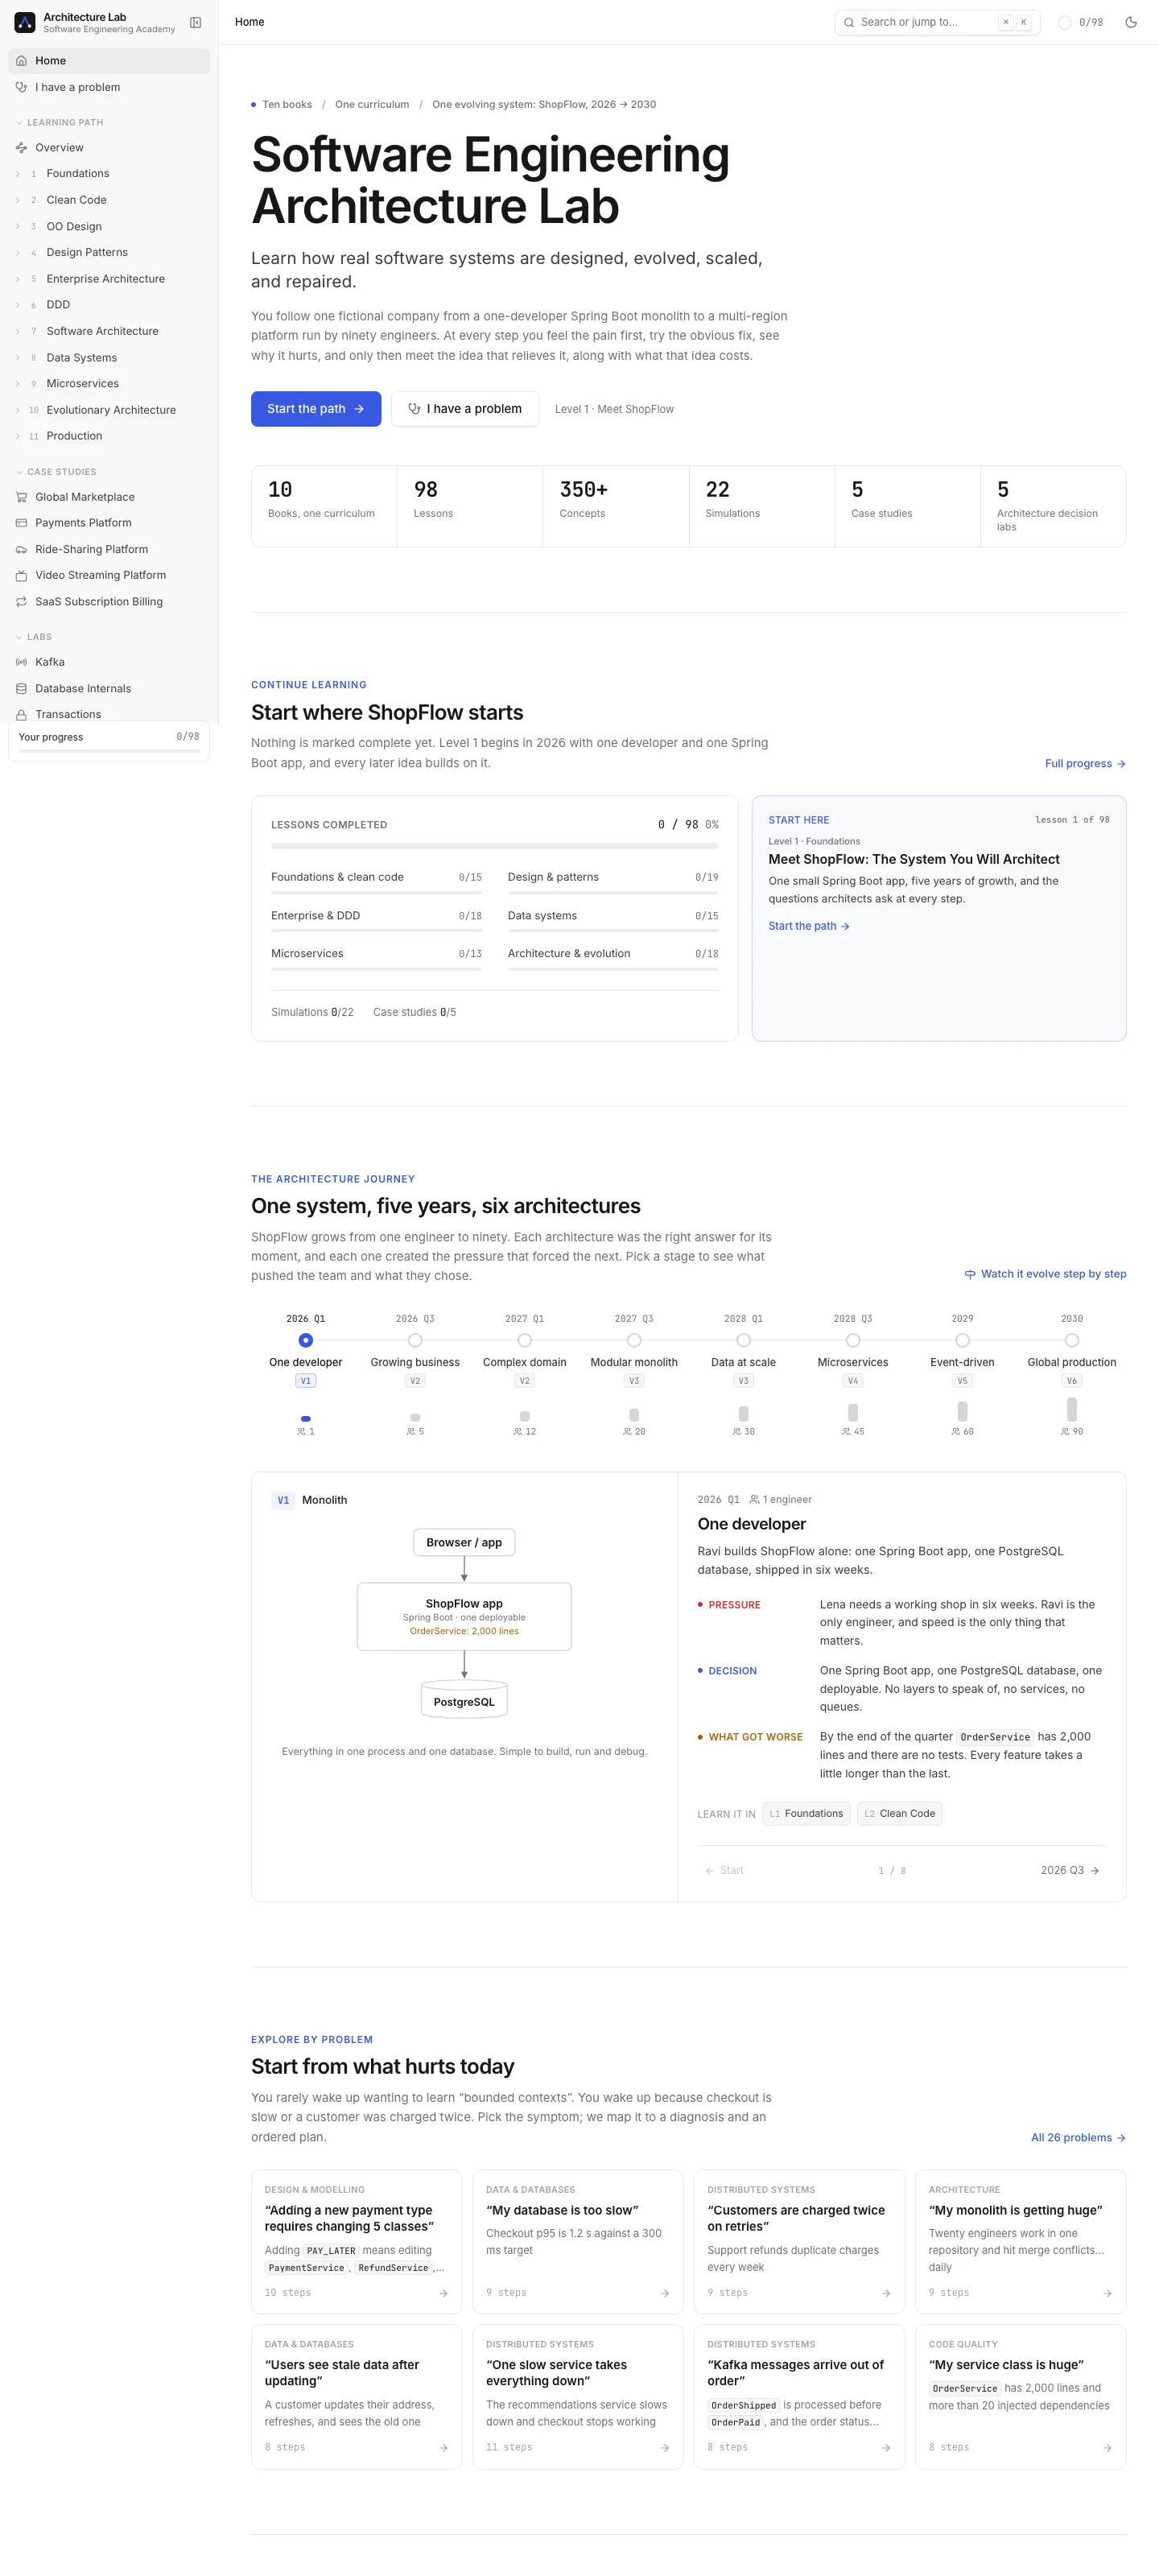Select the Global production stage dot

[1072, 1340]
